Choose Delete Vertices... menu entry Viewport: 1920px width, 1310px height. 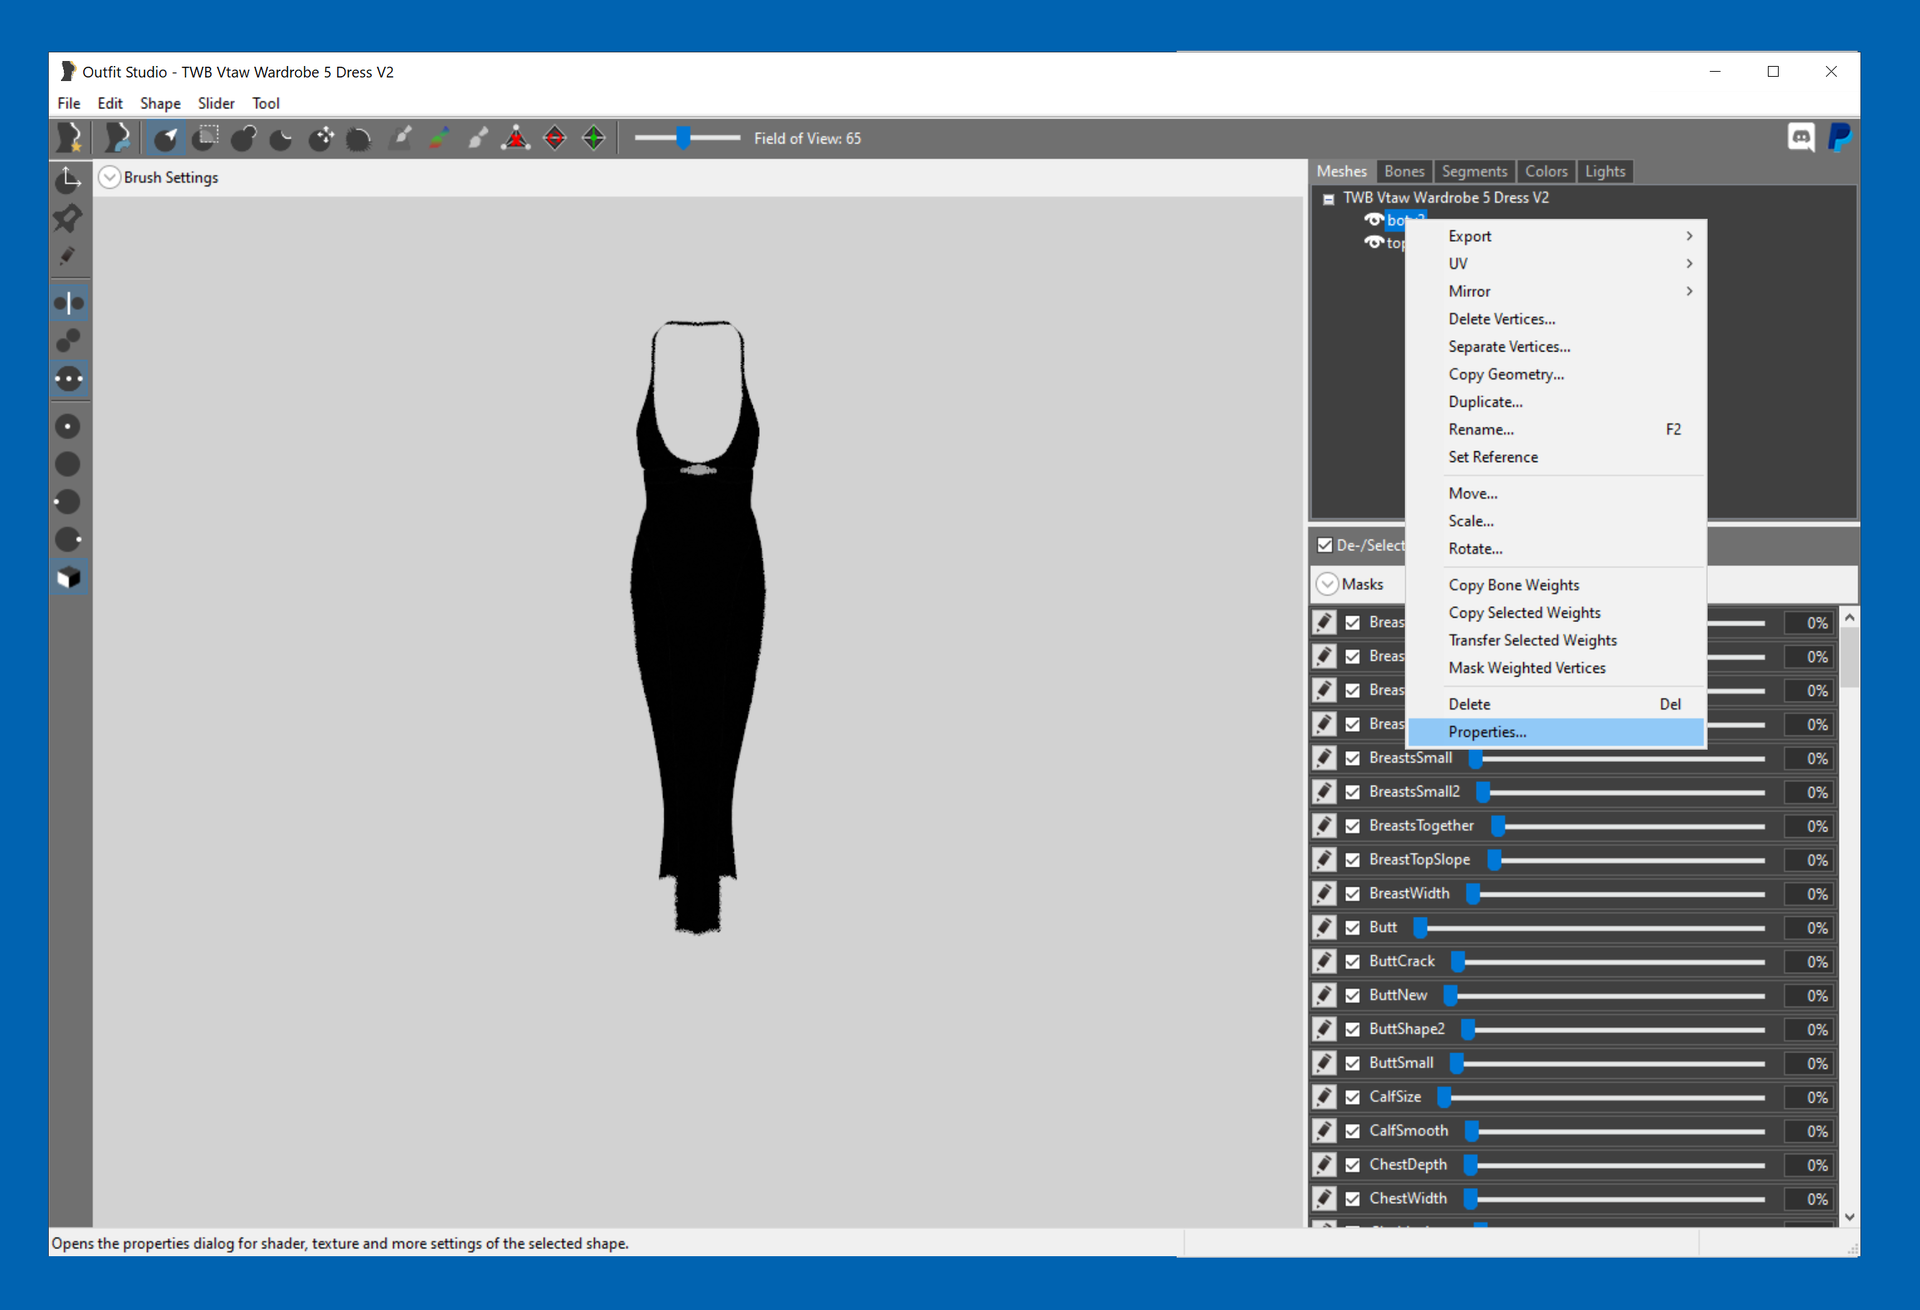pyautogui.click(x=1556, y=319)
